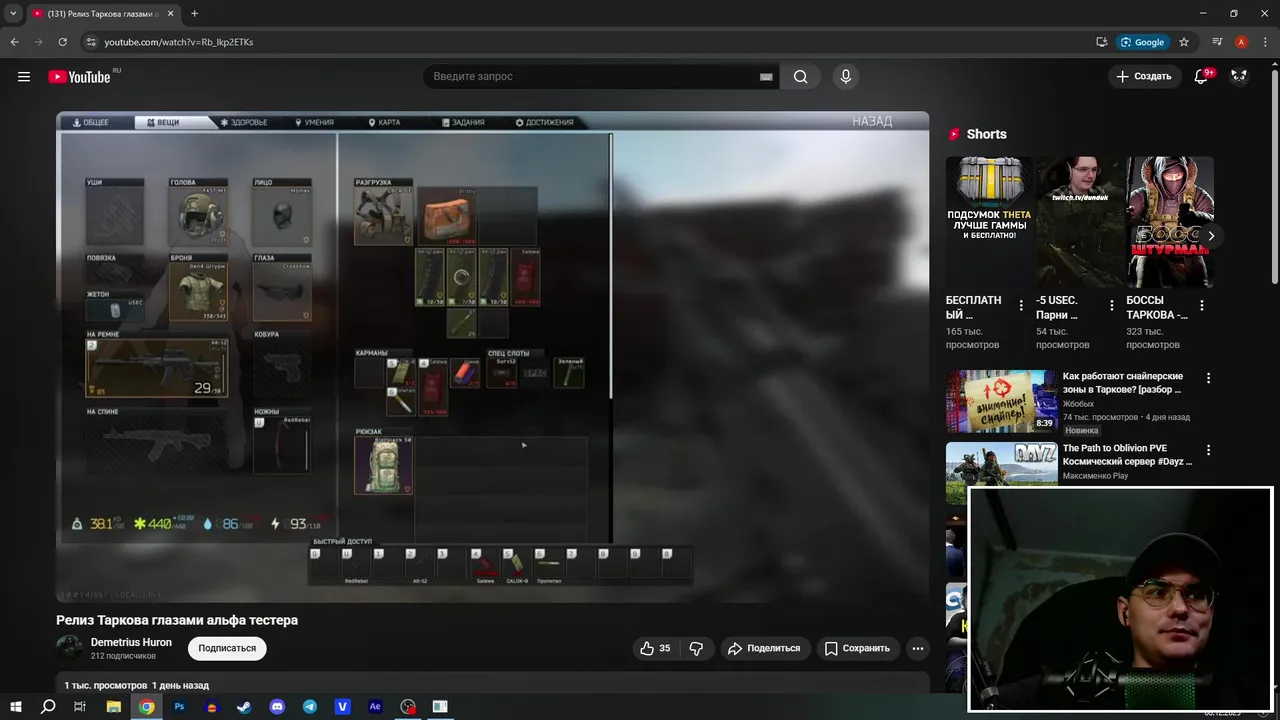Image resolution: width=1280 pixels, height=720 pixels.
Task: Open the снайперские зоны video thumbnail
Action: point(1001,401)
